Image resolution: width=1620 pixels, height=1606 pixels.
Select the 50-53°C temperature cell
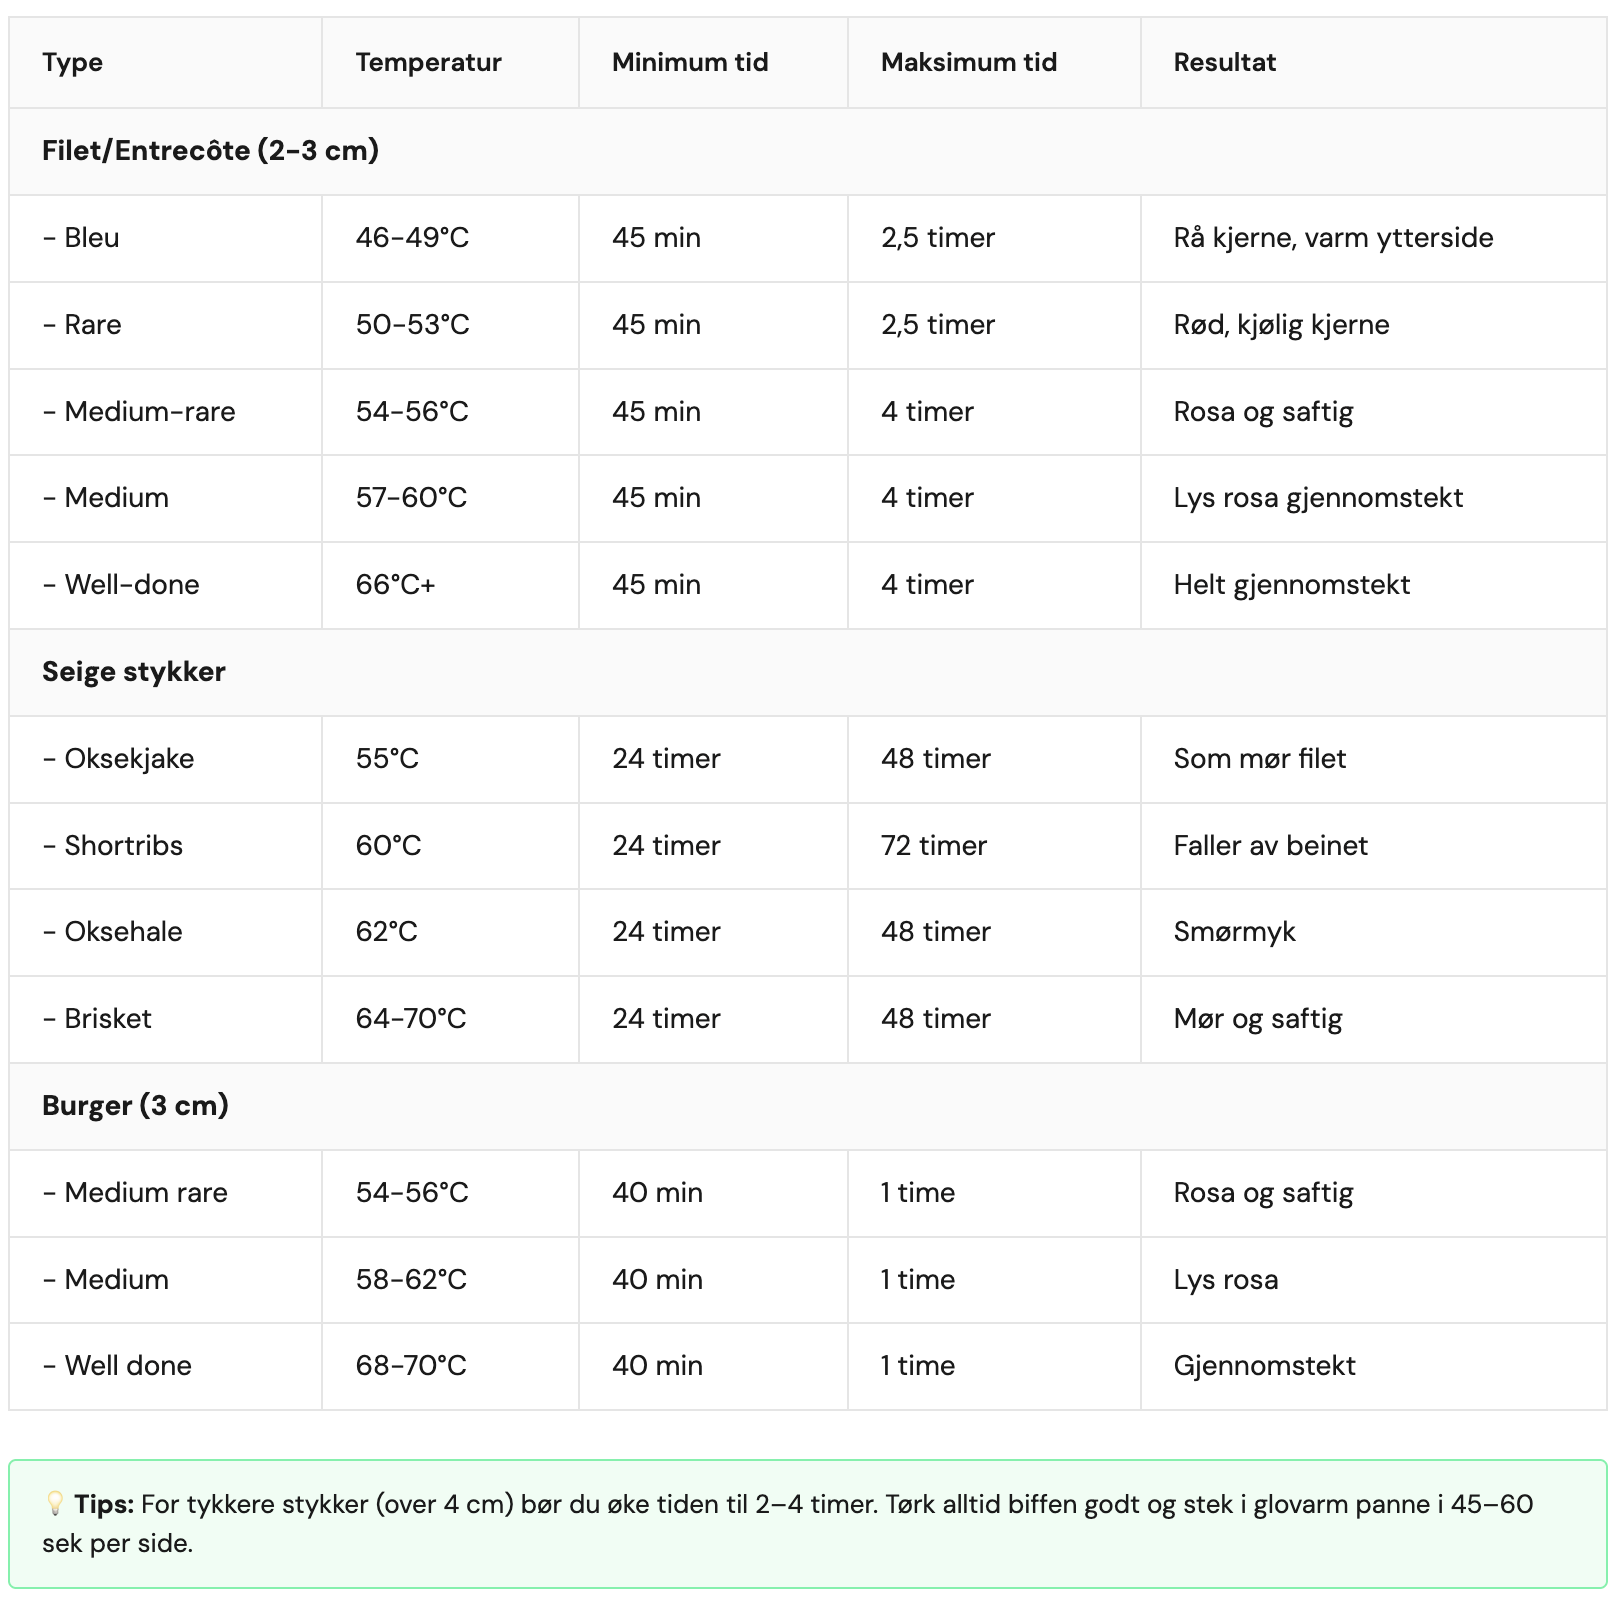[412, 324]
